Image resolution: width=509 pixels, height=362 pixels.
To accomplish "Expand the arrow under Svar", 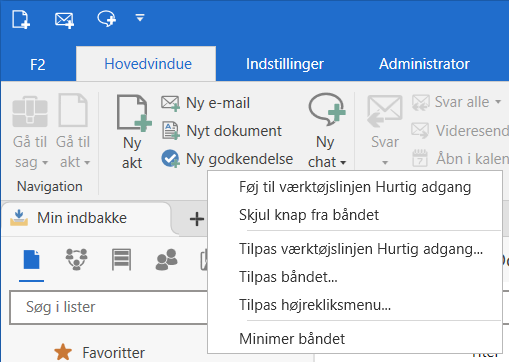I will point(385,163).
